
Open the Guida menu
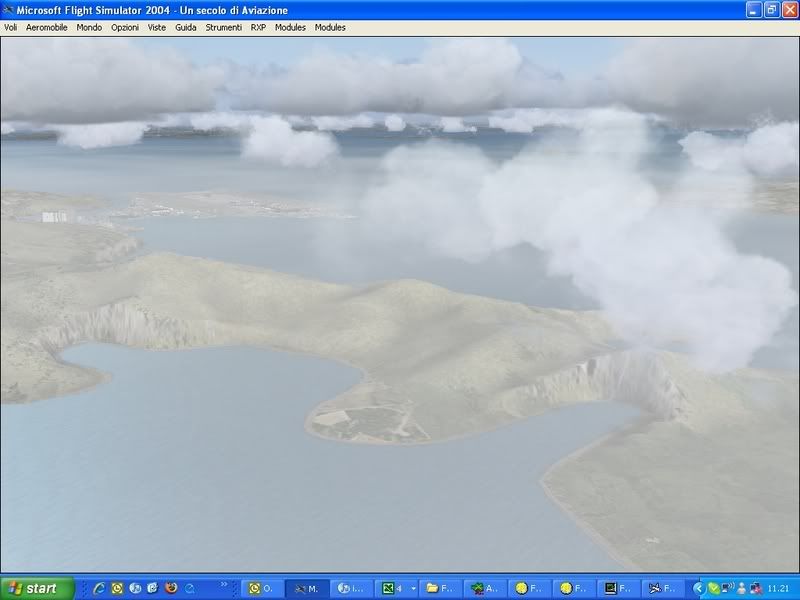[x=186, y=28]
